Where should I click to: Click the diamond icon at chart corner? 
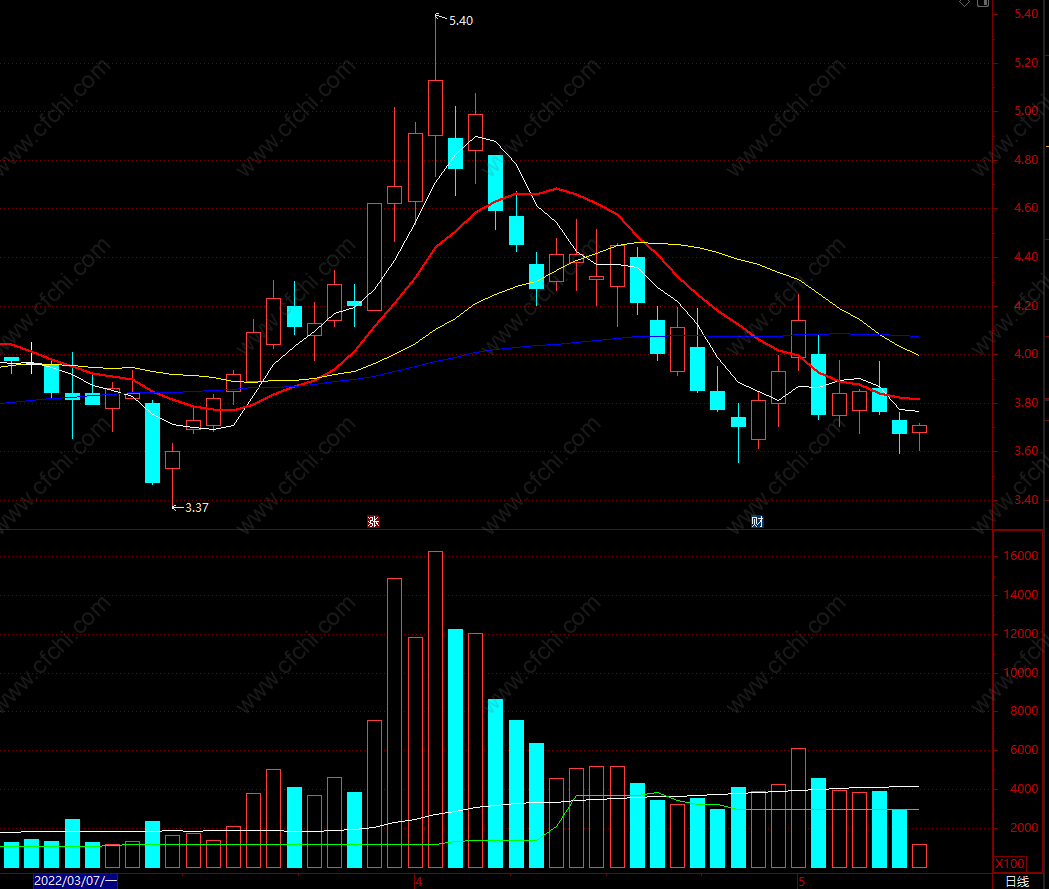point(964,3)
